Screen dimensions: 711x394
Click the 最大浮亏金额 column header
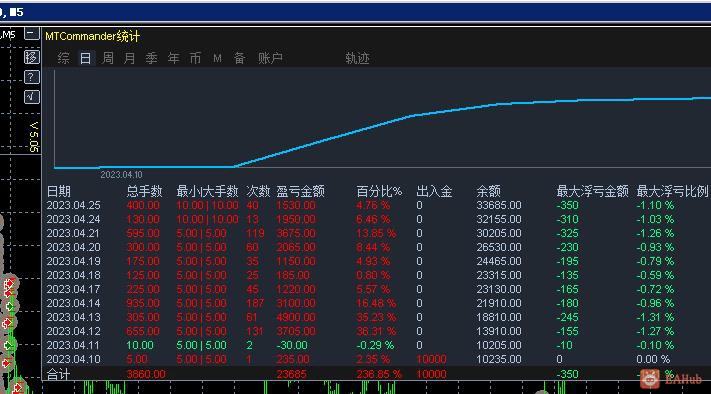[x=593, y=191]
